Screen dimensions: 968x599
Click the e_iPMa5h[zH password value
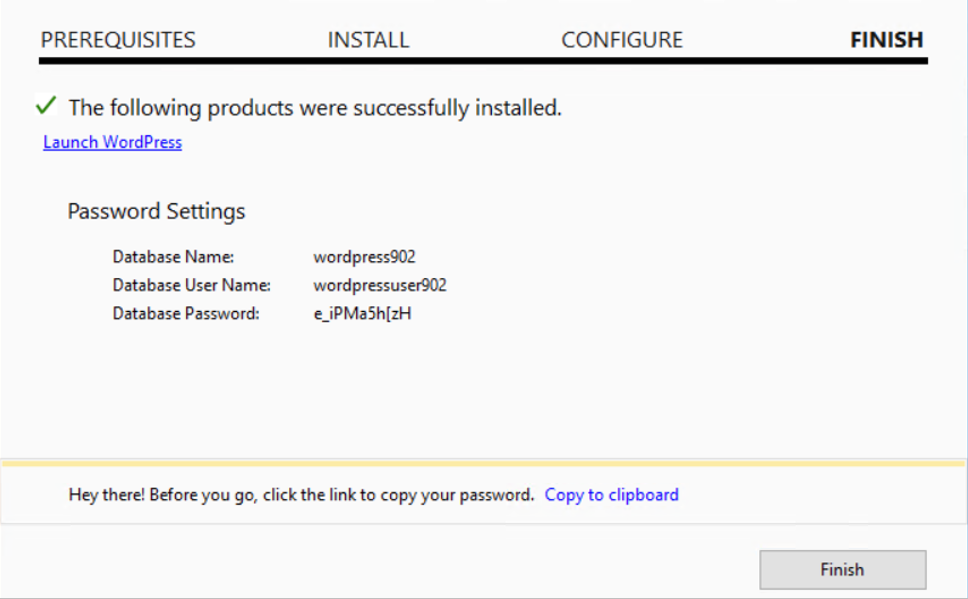click(x=362, y=314)
